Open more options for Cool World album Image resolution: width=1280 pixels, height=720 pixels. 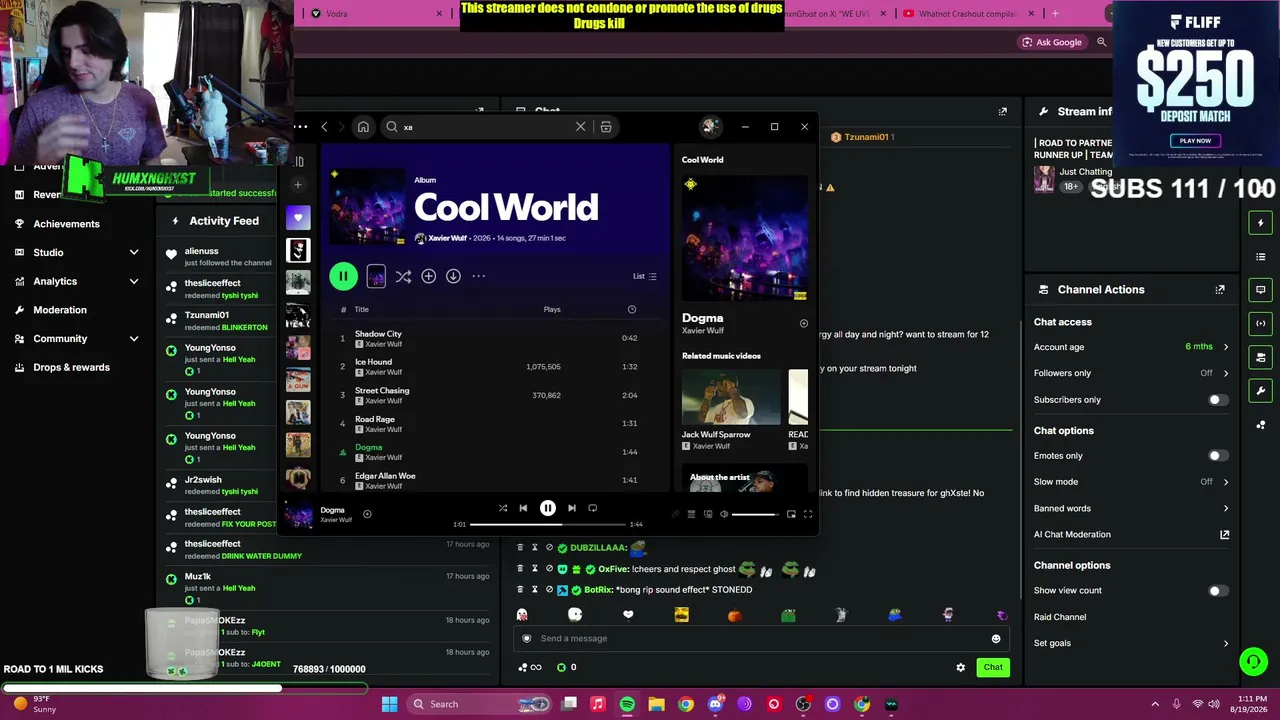point(478,276)
